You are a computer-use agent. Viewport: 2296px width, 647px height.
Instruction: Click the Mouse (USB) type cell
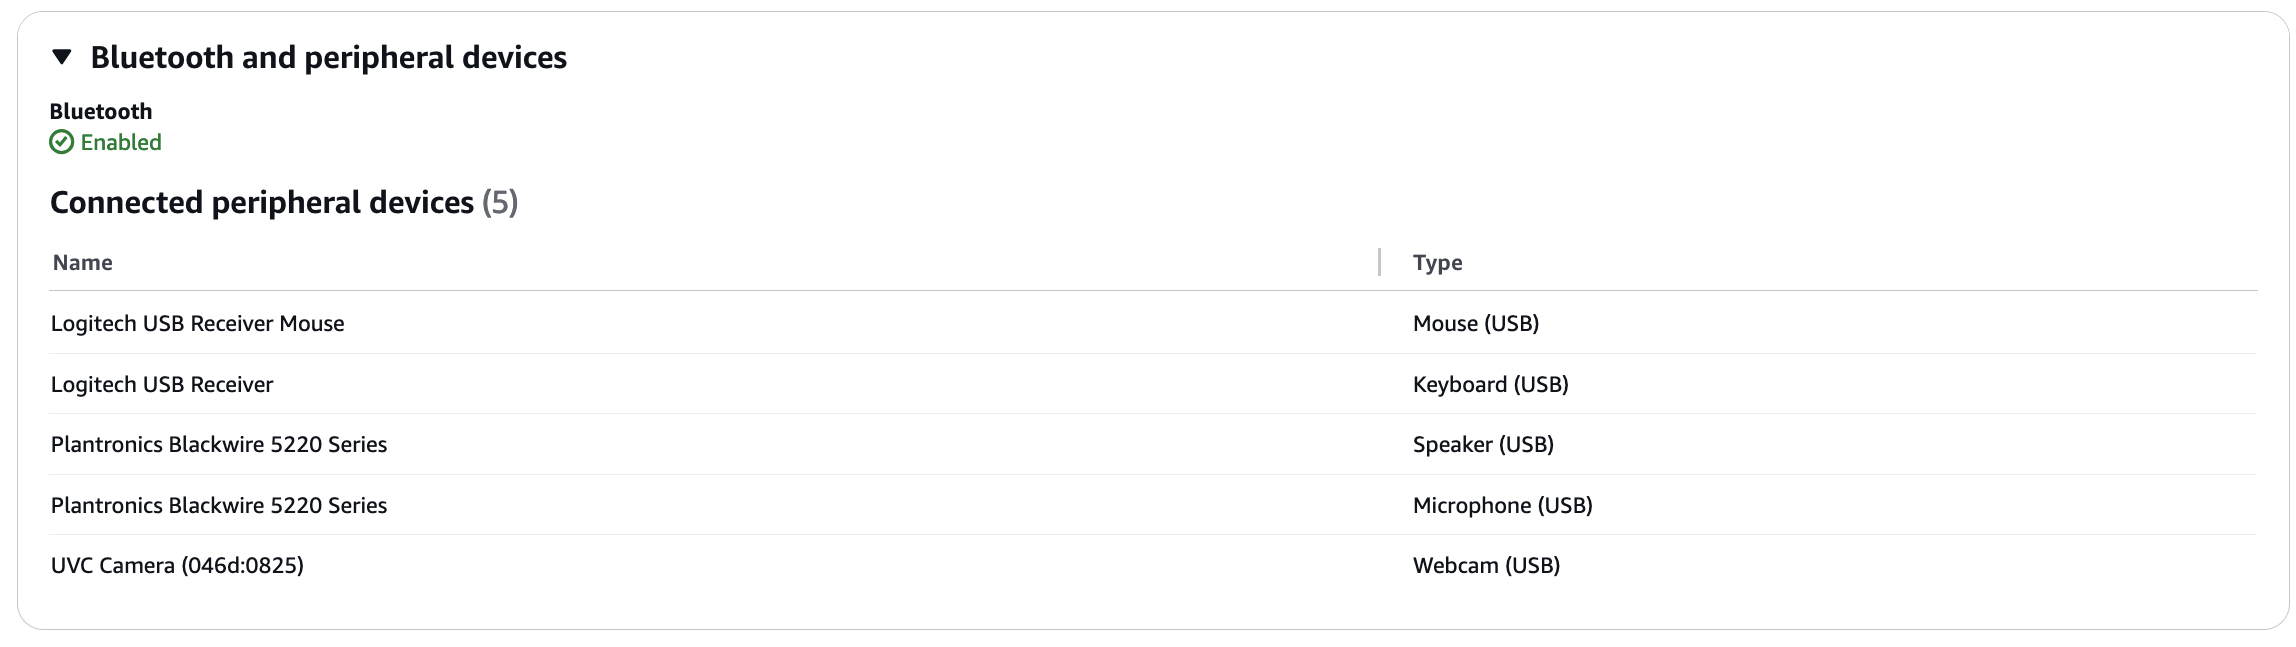pyautogui.click(x=1475, y=323)
